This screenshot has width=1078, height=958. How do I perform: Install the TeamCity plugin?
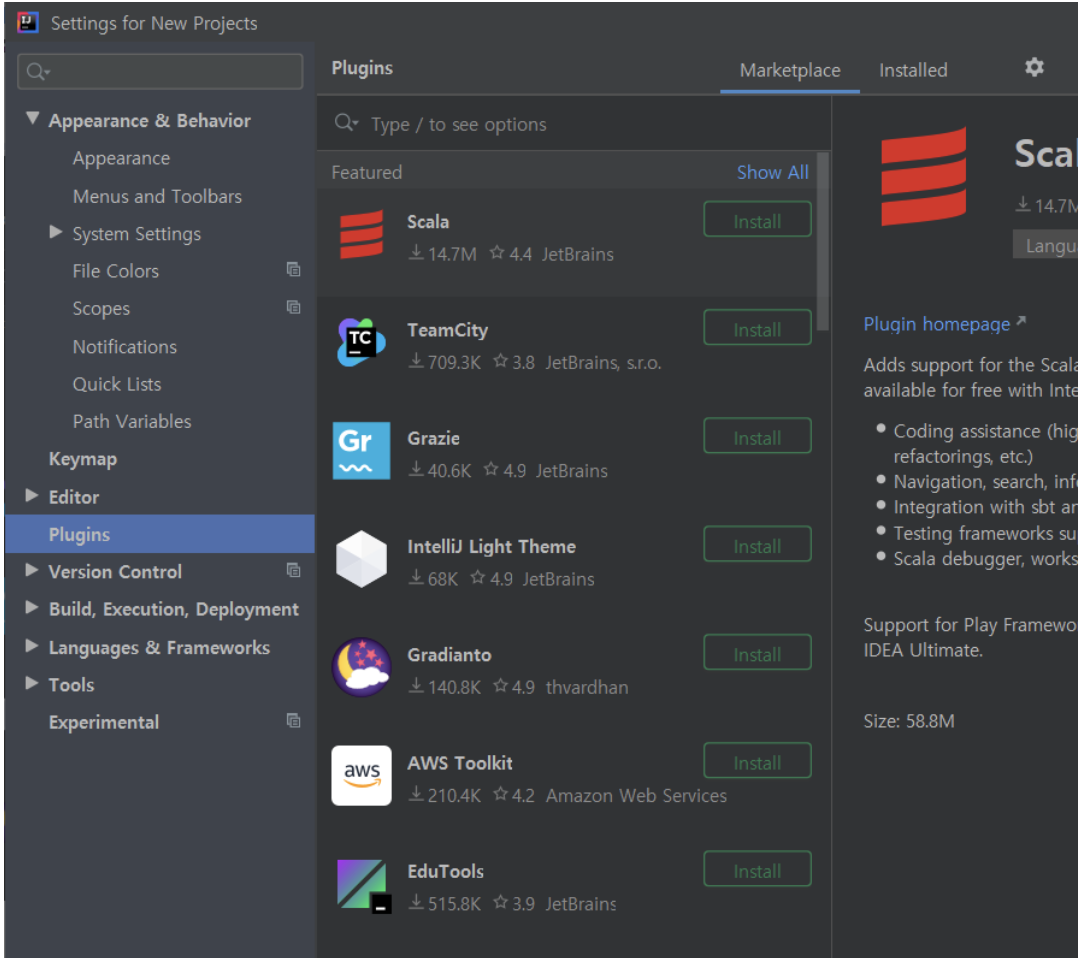point(757,328)
